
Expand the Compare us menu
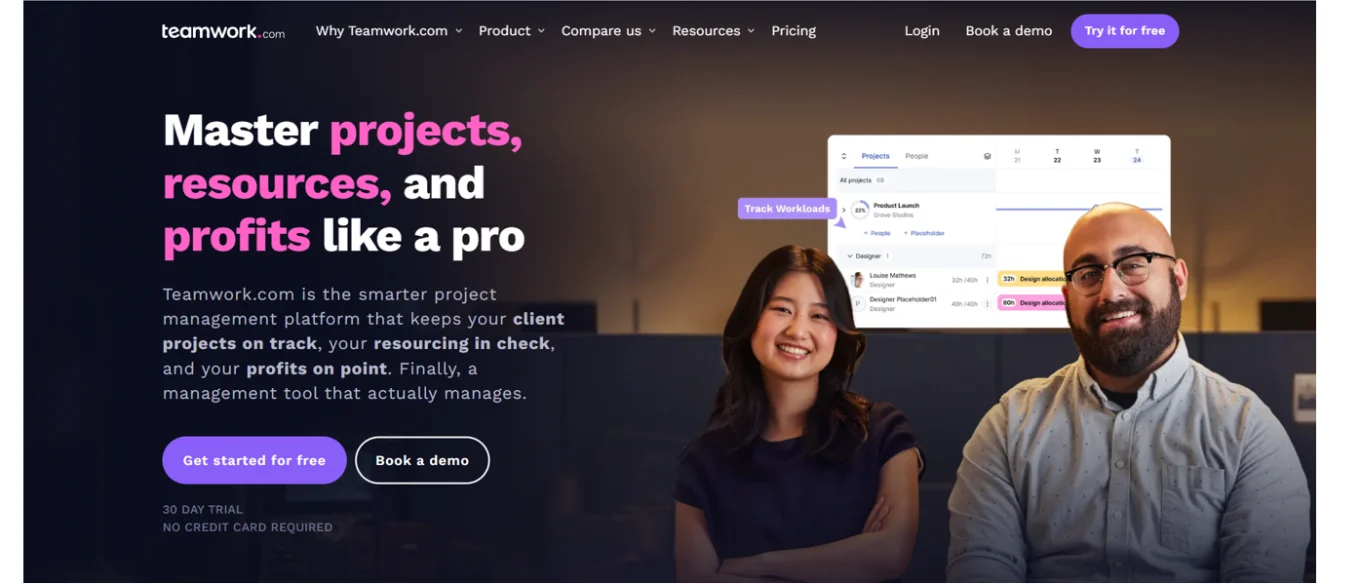pos(608,31)
